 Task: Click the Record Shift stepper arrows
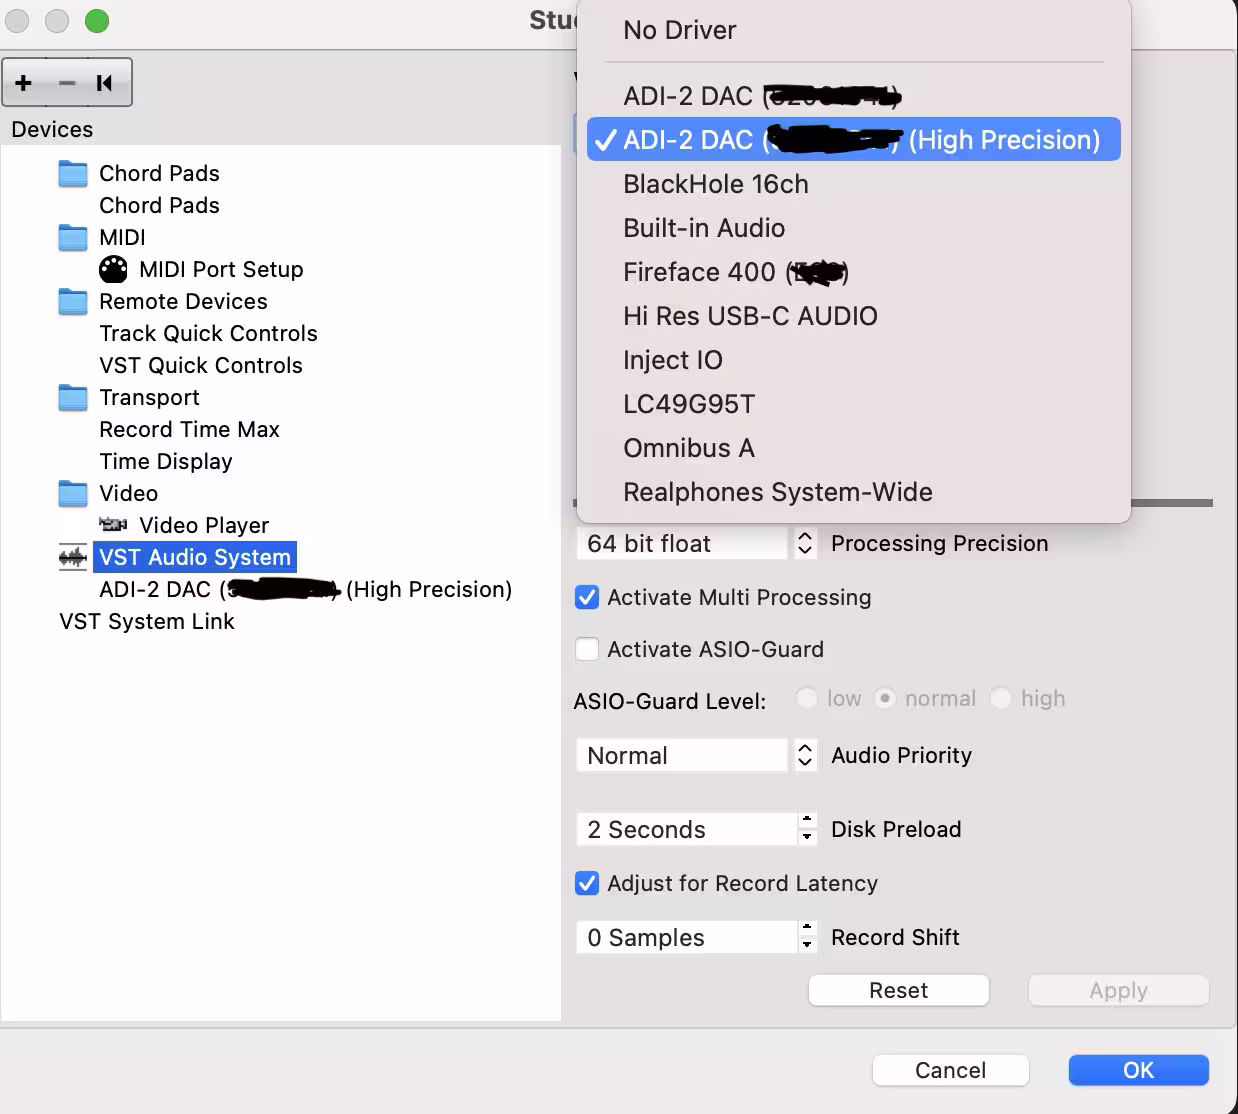click(x=807, y=937)
